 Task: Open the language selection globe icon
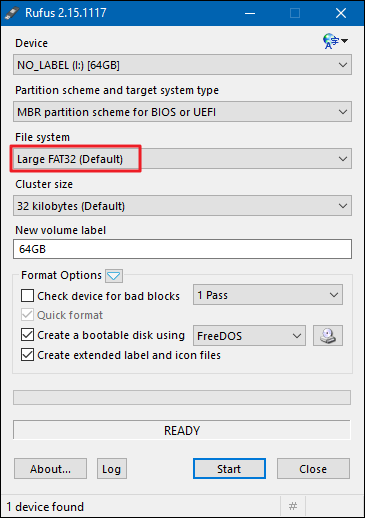tap(335, 41)
